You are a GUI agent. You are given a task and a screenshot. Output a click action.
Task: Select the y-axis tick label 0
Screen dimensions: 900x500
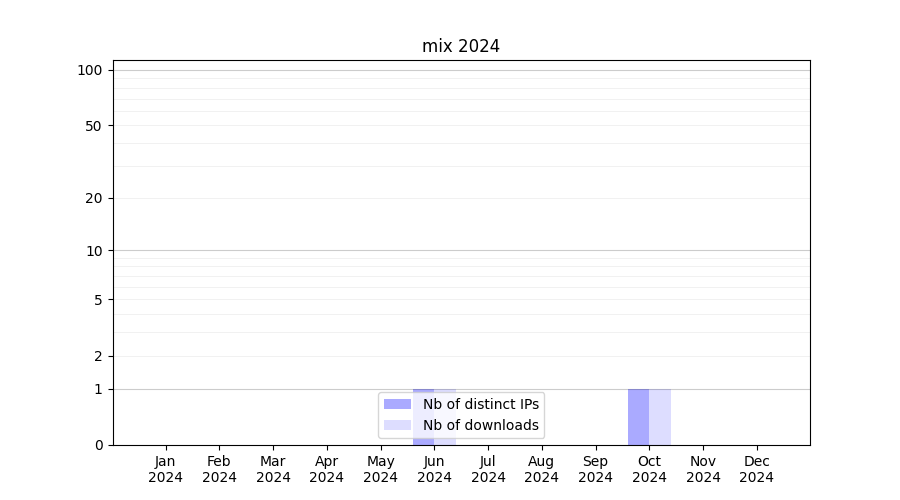pos(98,445)
